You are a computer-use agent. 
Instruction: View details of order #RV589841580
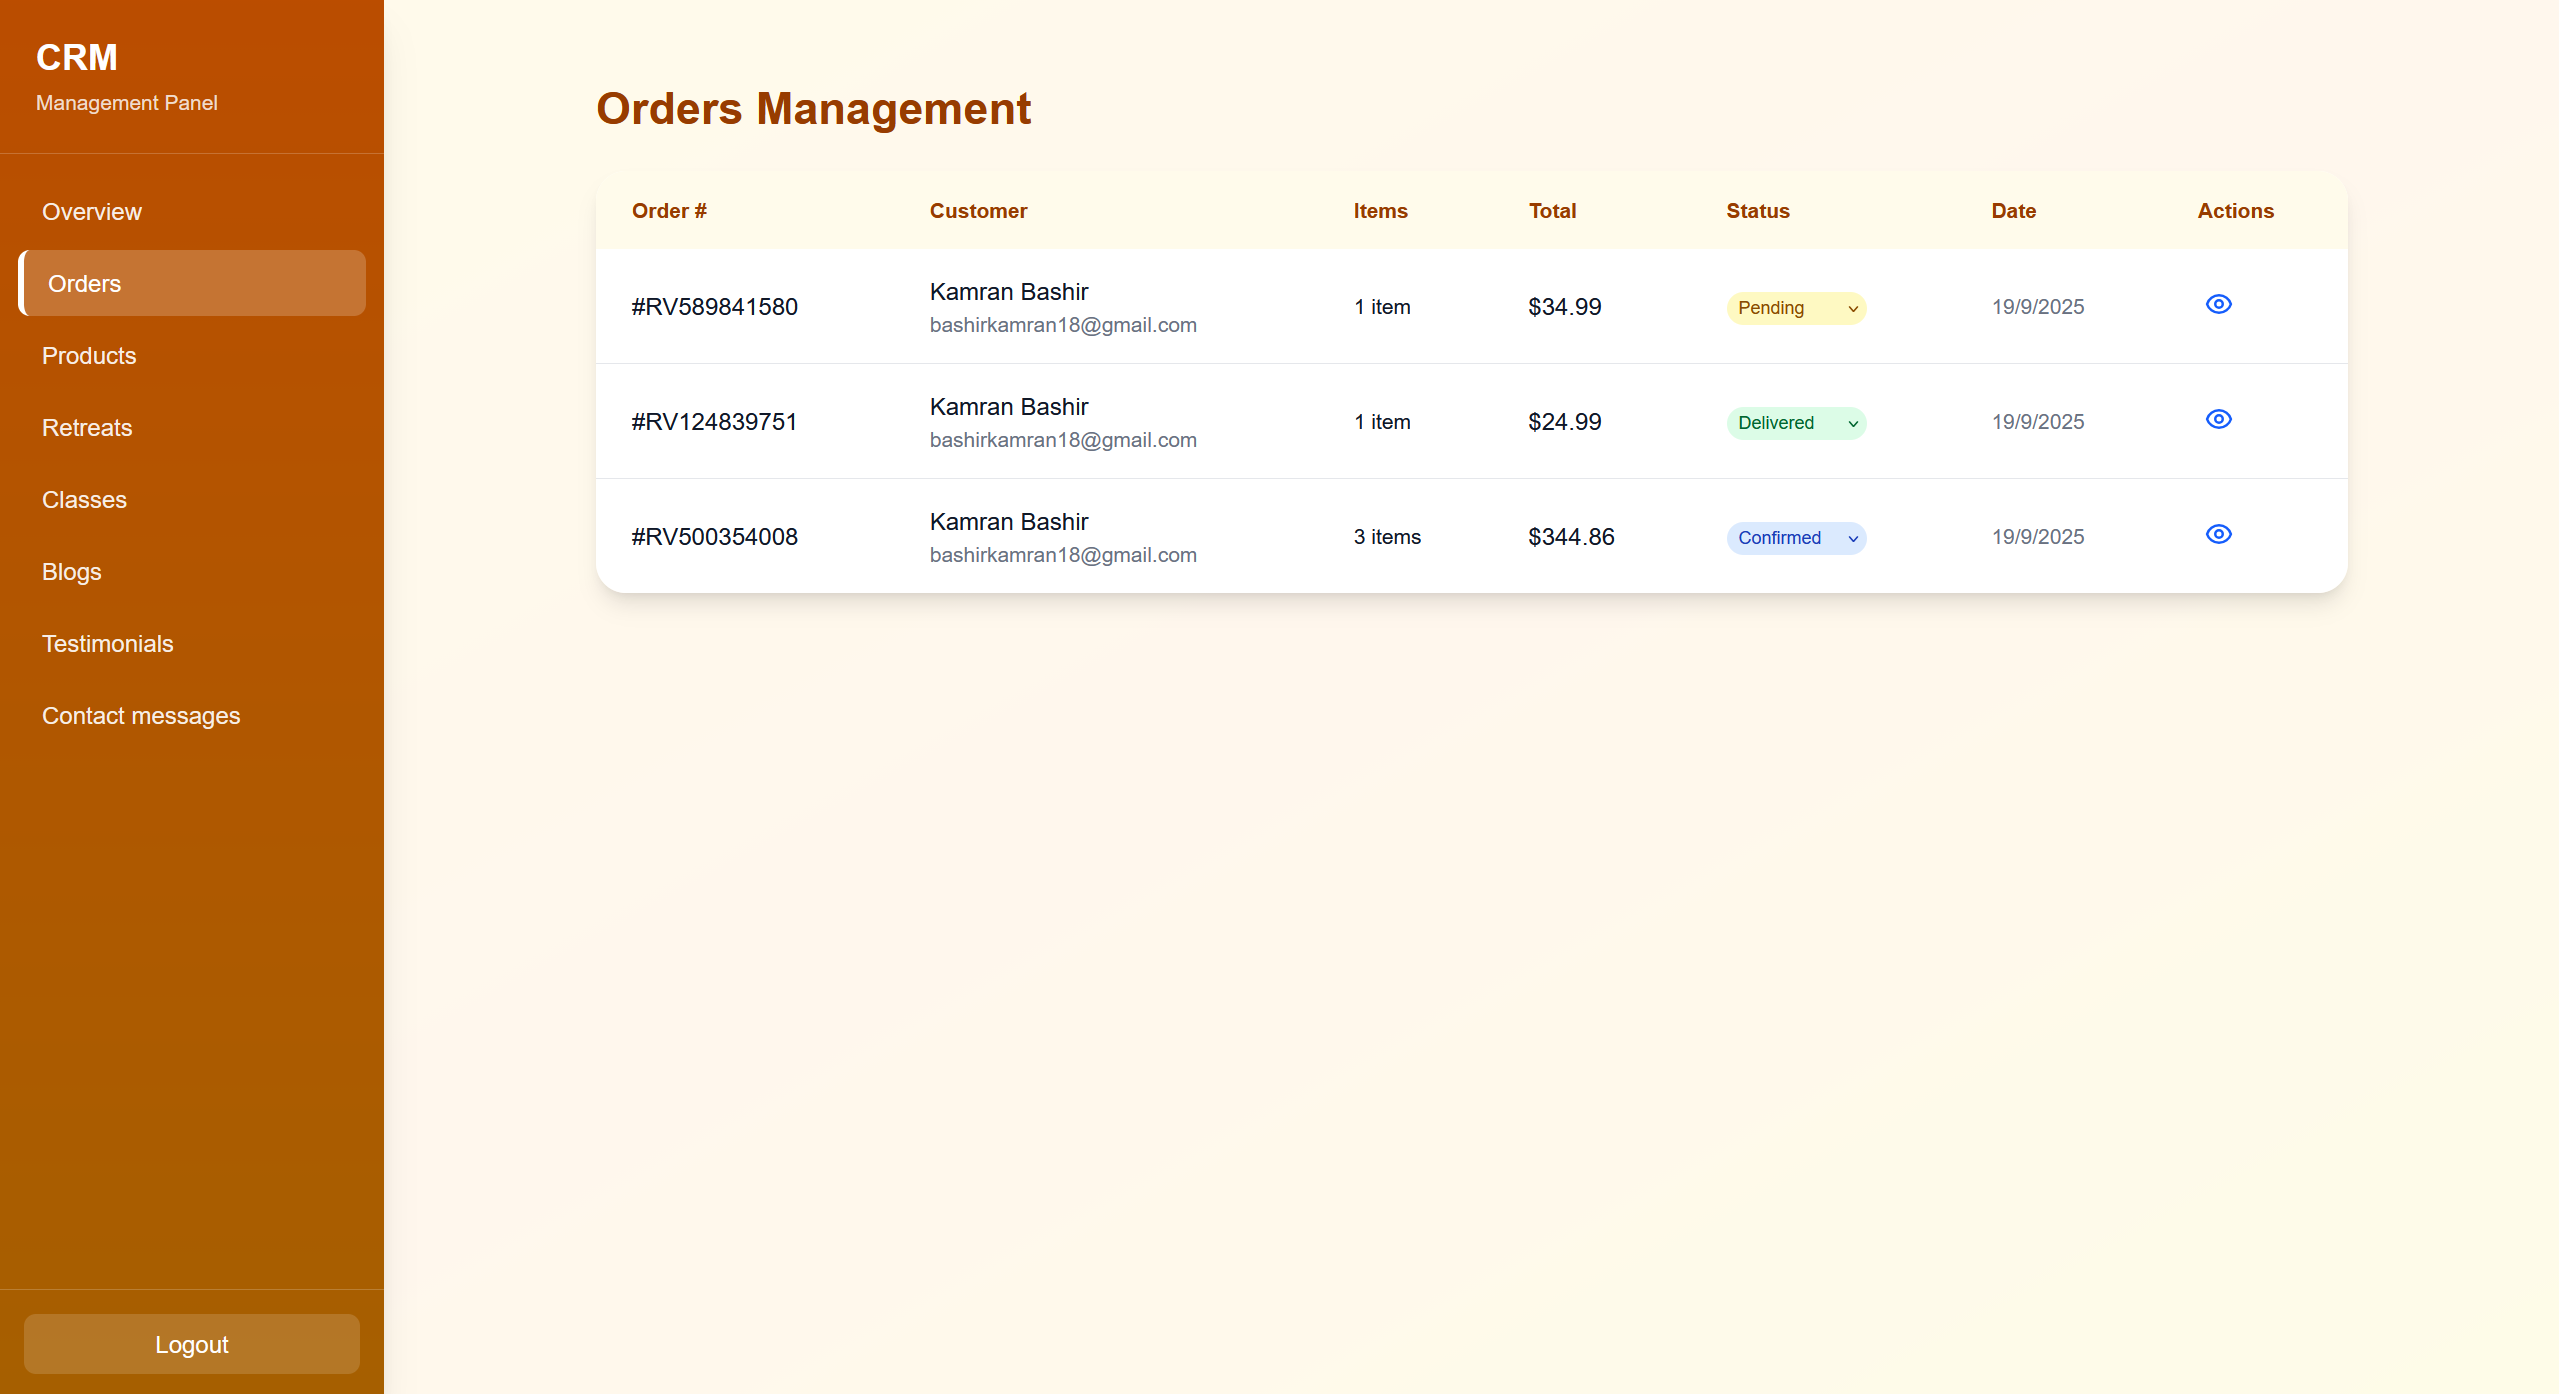click(x=2217, y=305)
